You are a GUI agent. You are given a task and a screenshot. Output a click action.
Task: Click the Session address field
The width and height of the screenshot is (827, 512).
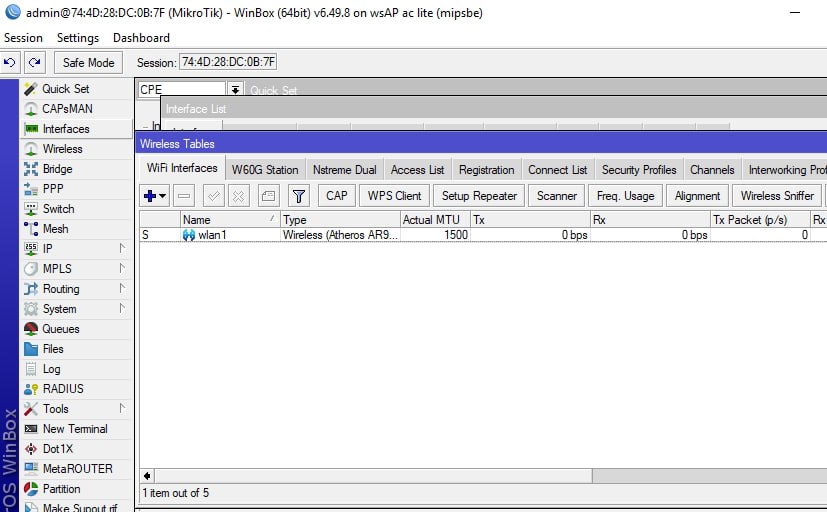(x=228, y=62)
